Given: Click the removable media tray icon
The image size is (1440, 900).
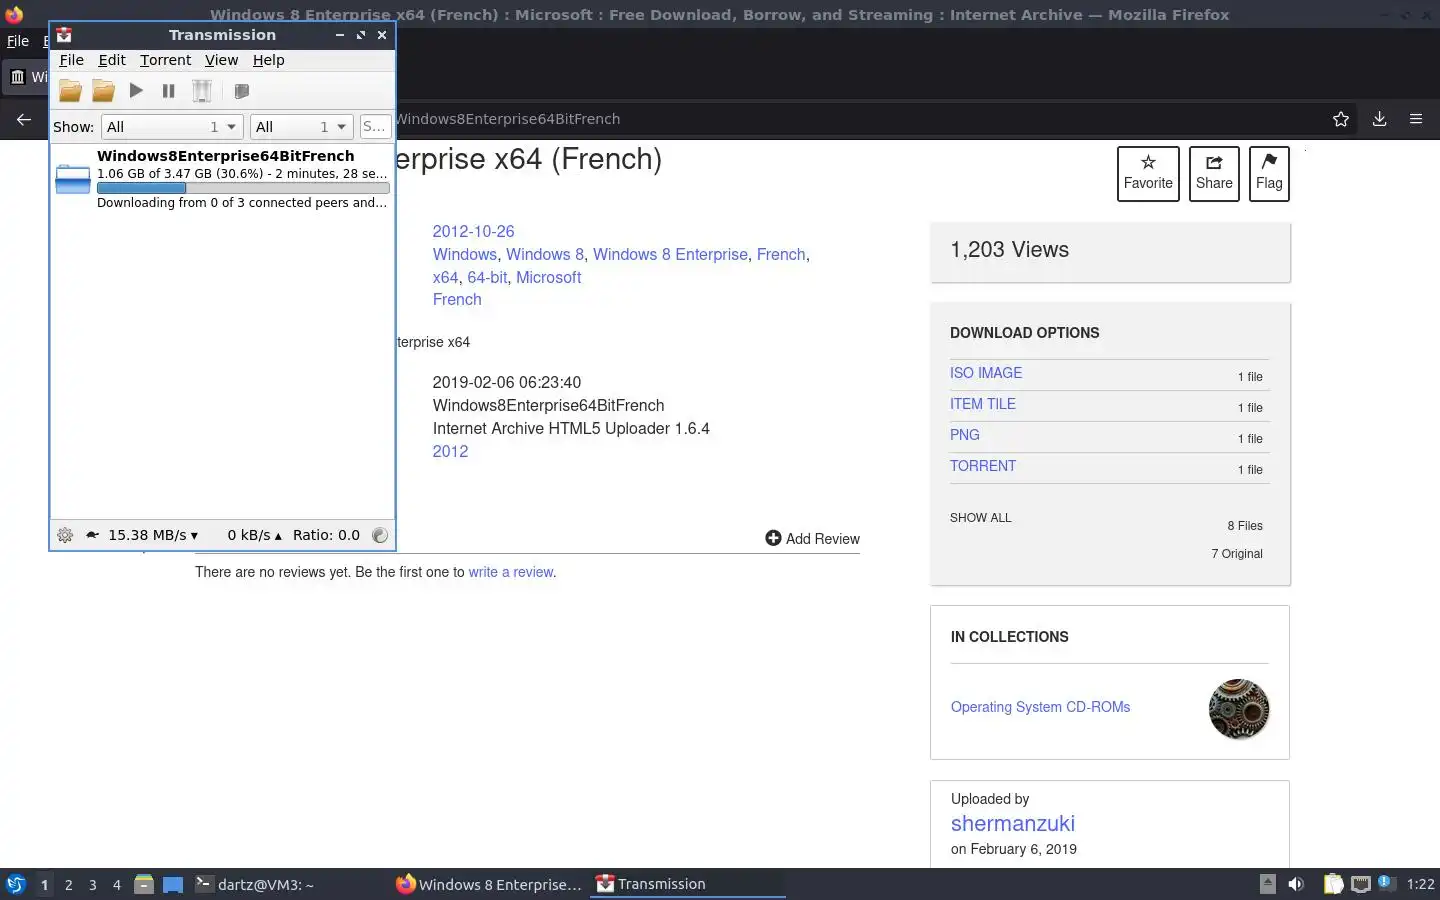Looking at the screenshot, I should click(x=1267, y=884).
